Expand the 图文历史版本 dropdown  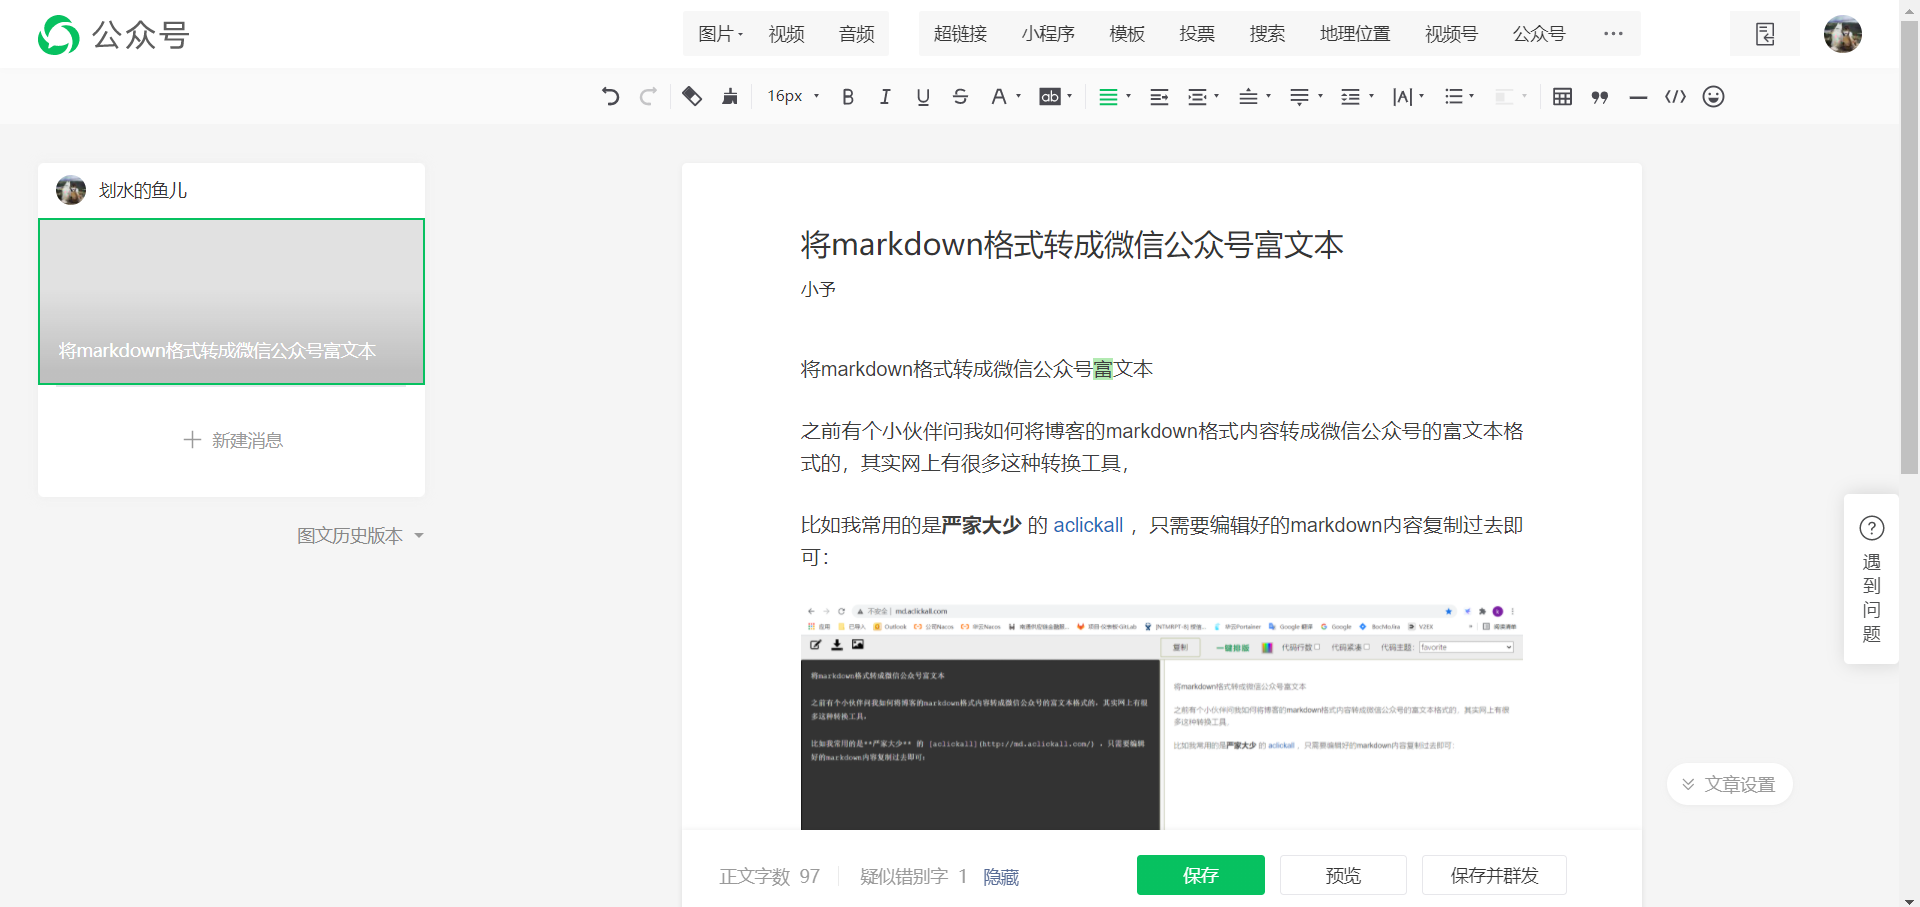pyautogui.click(x=360, y=536)
